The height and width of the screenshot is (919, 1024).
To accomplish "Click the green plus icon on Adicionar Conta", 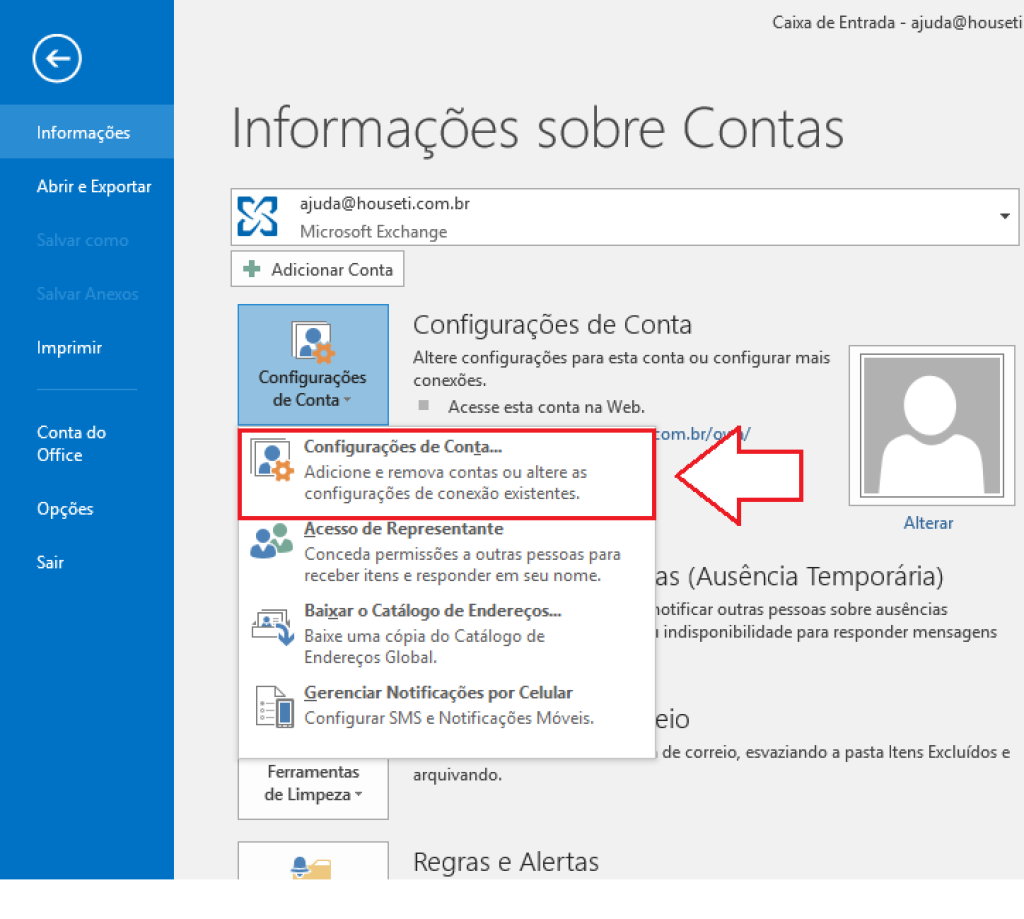I will 251,269.
